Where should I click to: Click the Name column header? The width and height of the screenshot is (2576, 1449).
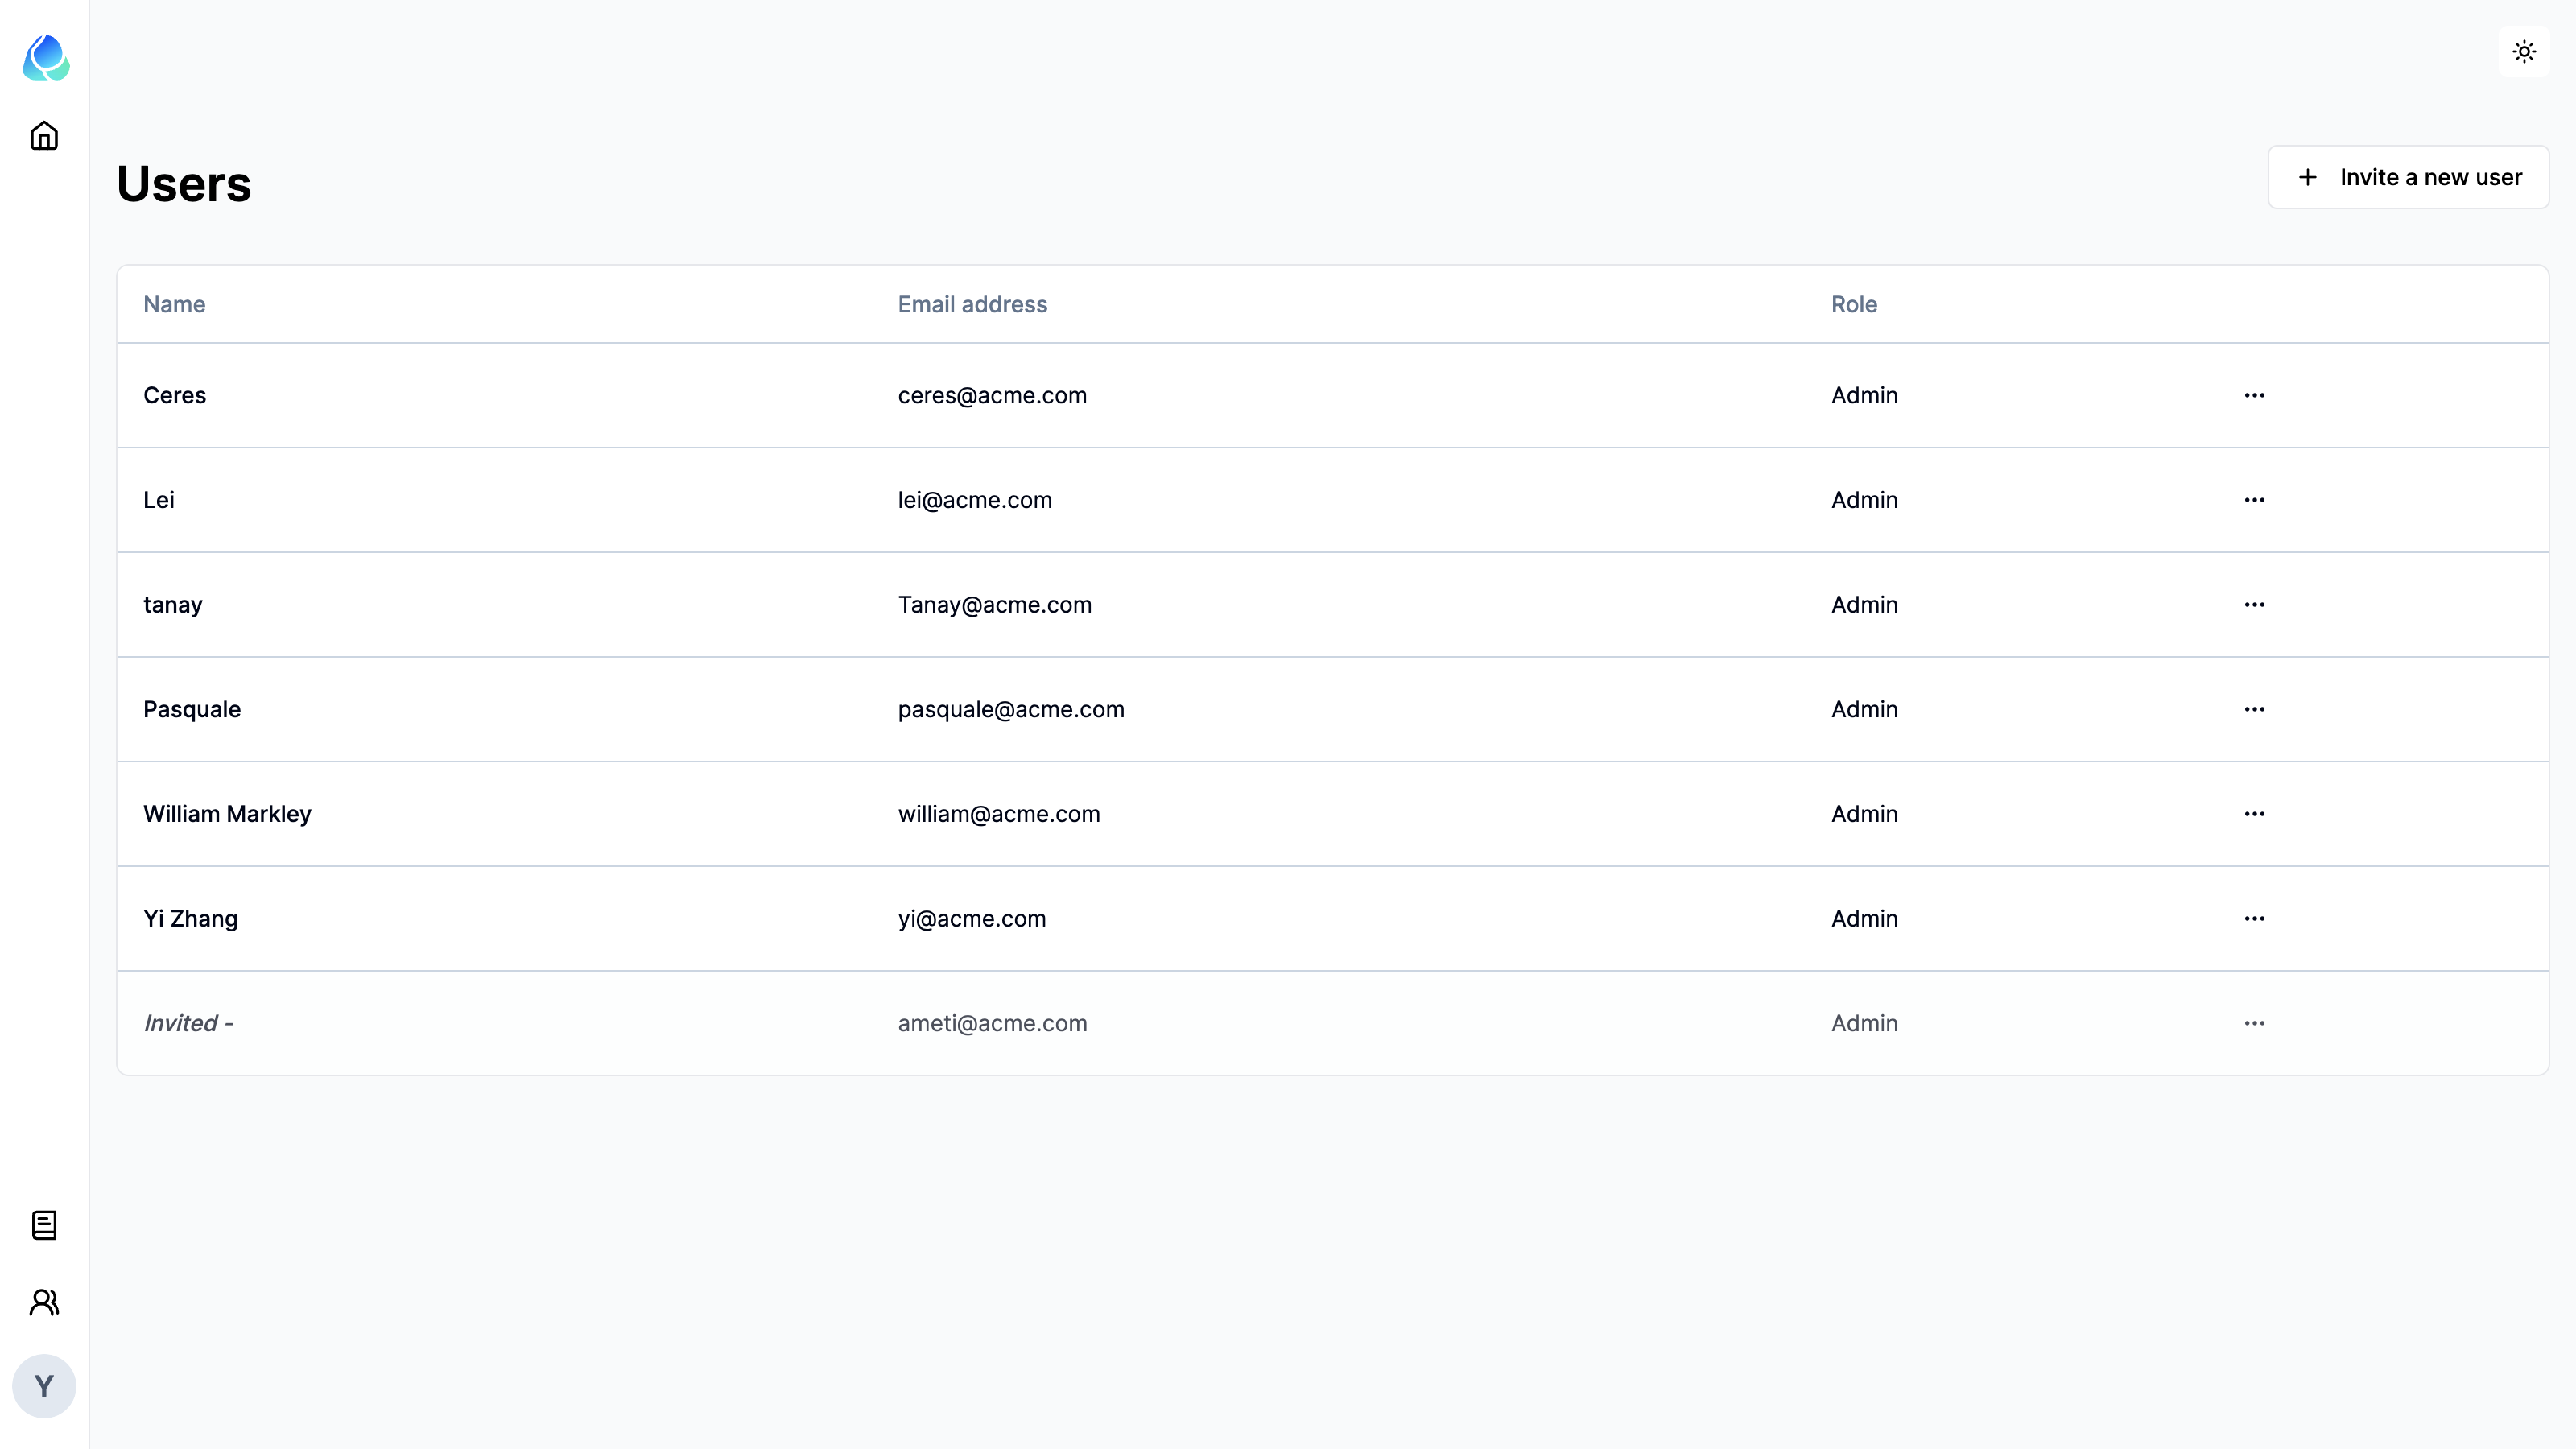point(174,304)
